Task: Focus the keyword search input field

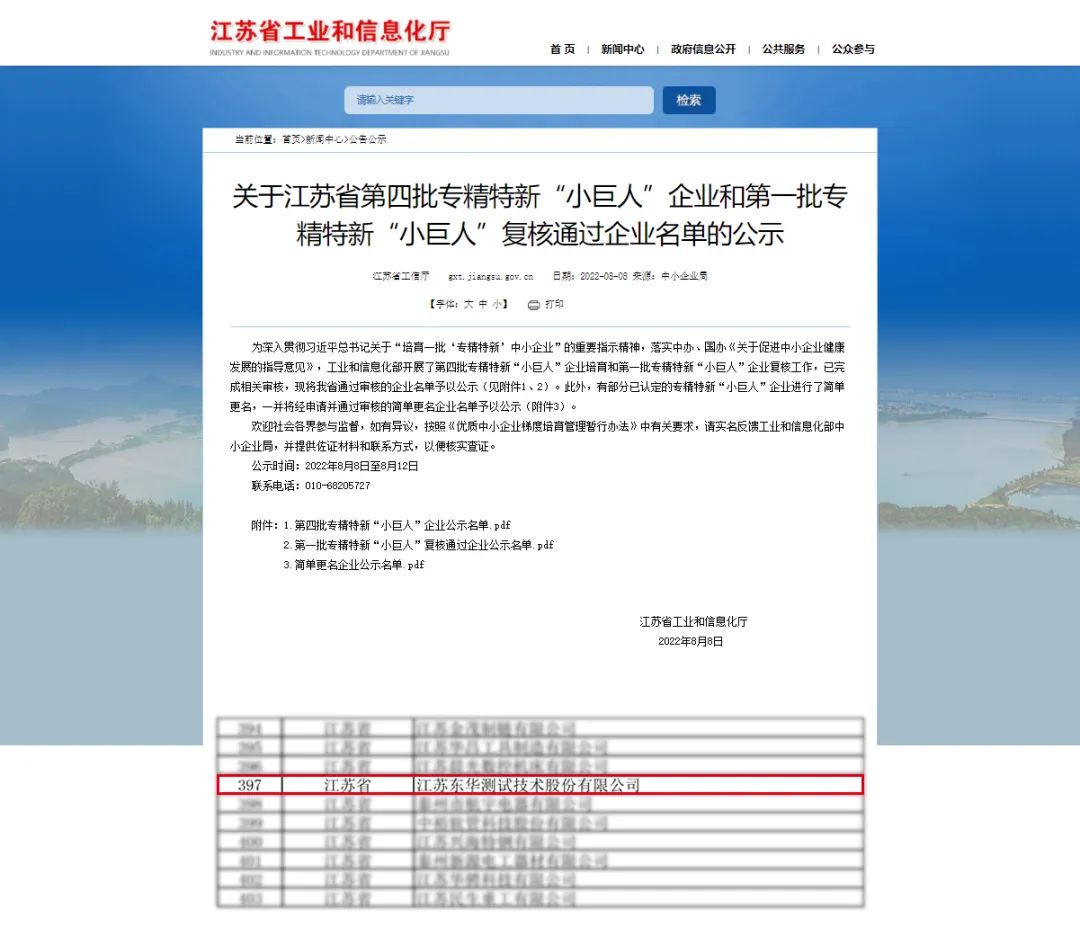Action: click(499, 100)
